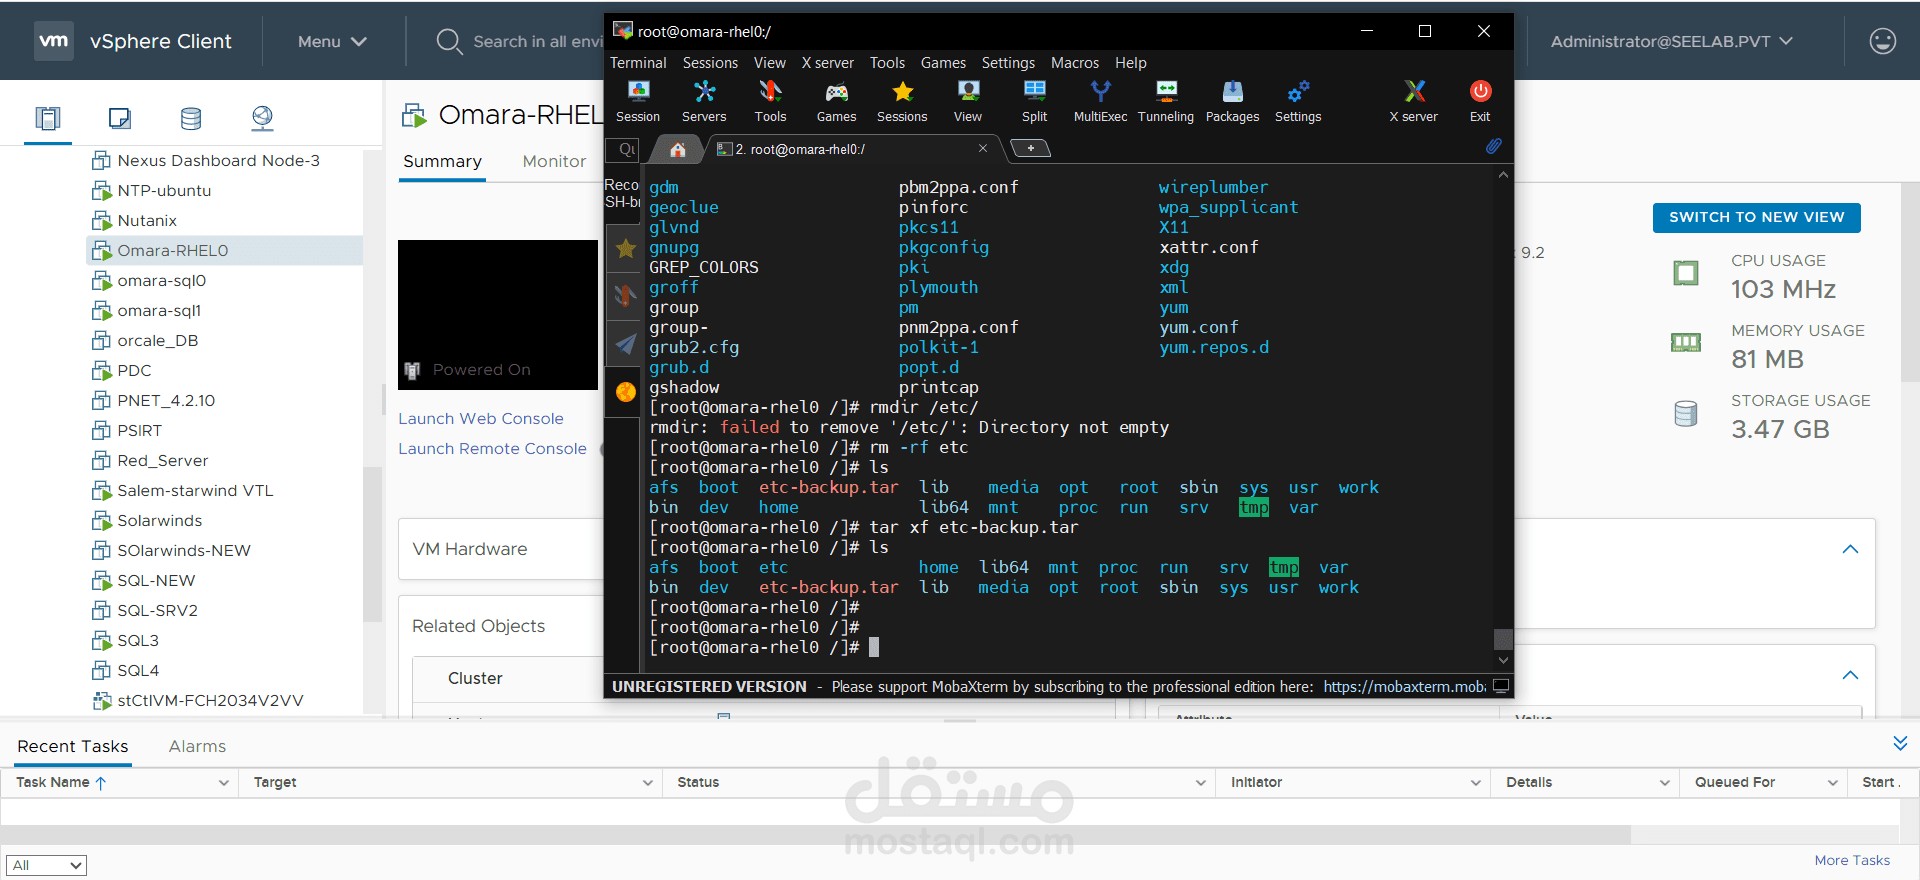Viewport: 1920px width, 880px height.
Task: Open the Status column filter dropdown
Action: click(x=1201, y=783)
